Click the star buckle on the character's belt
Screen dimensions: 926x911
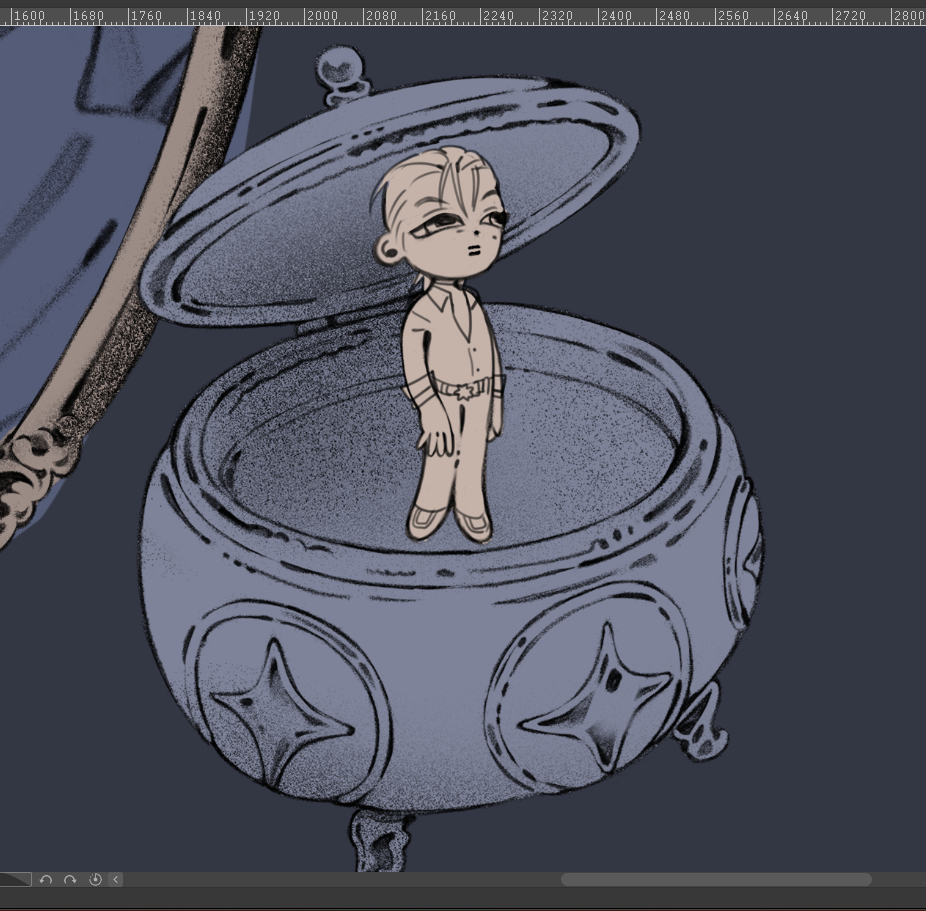point(462,390)
